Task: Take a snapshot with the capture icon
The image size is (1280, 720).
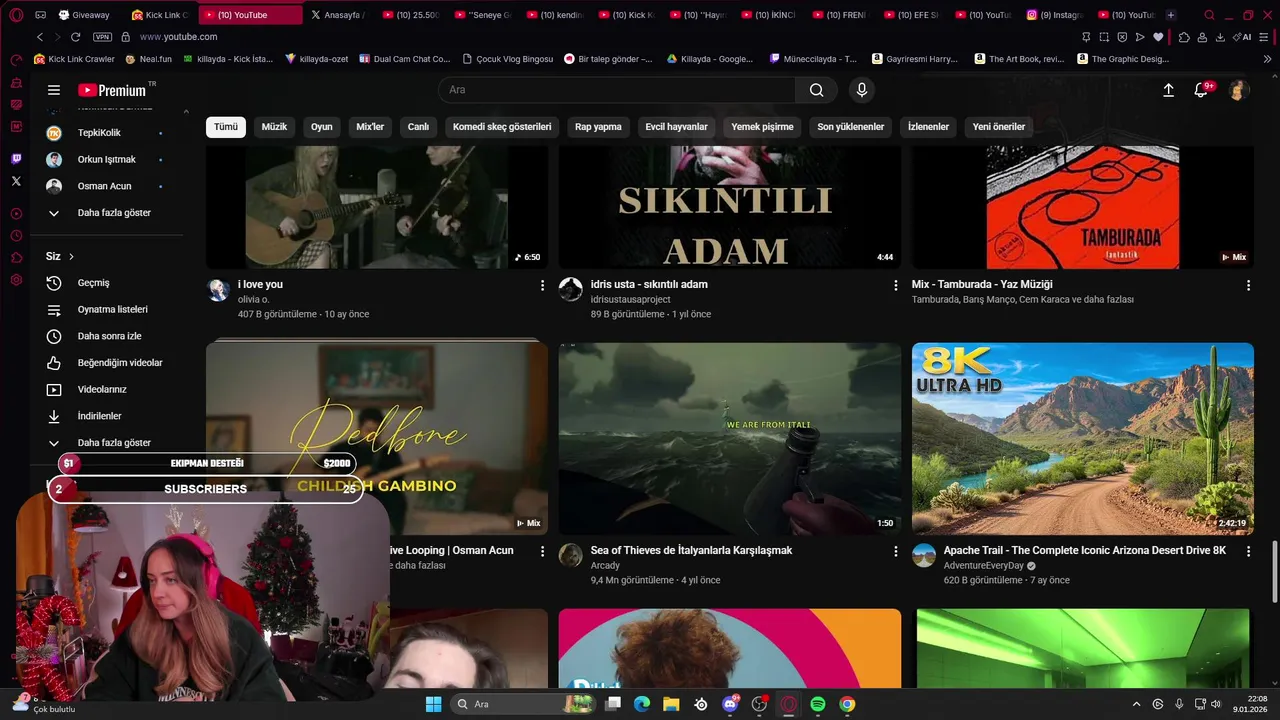Action: pyautogui.click(x=1104, y=37)
